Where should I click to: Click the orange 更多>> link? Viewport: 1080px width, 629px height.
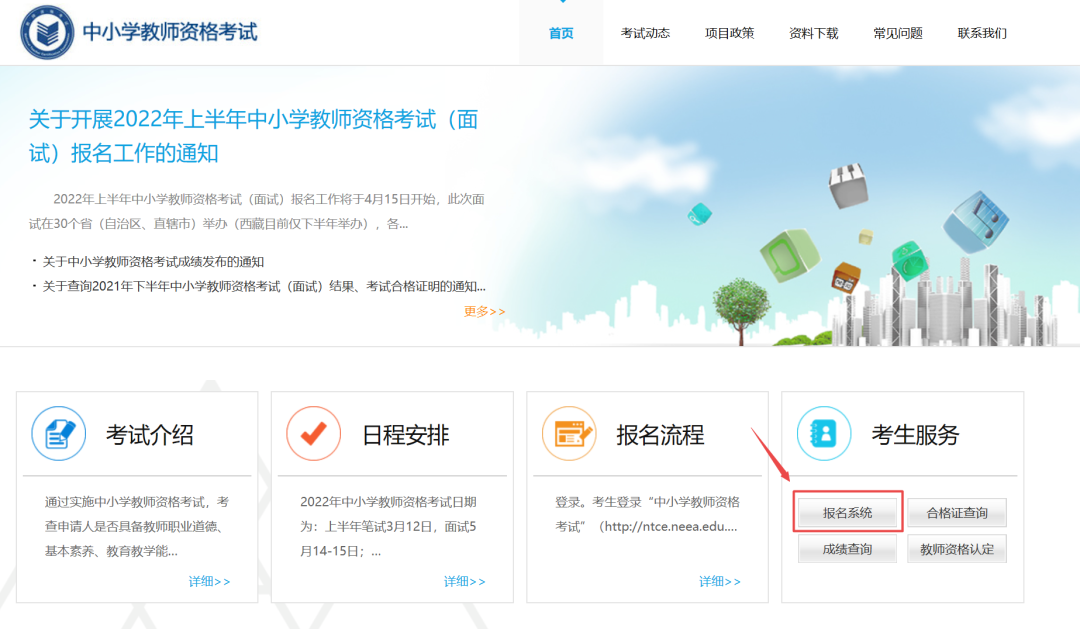(485, 311)
